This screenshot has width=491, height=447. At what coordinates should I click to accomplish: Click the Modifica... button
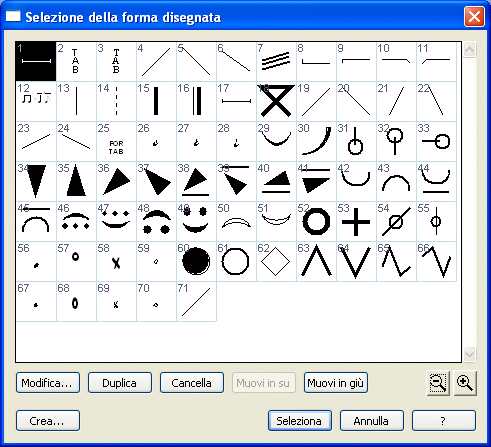point(48,383)
